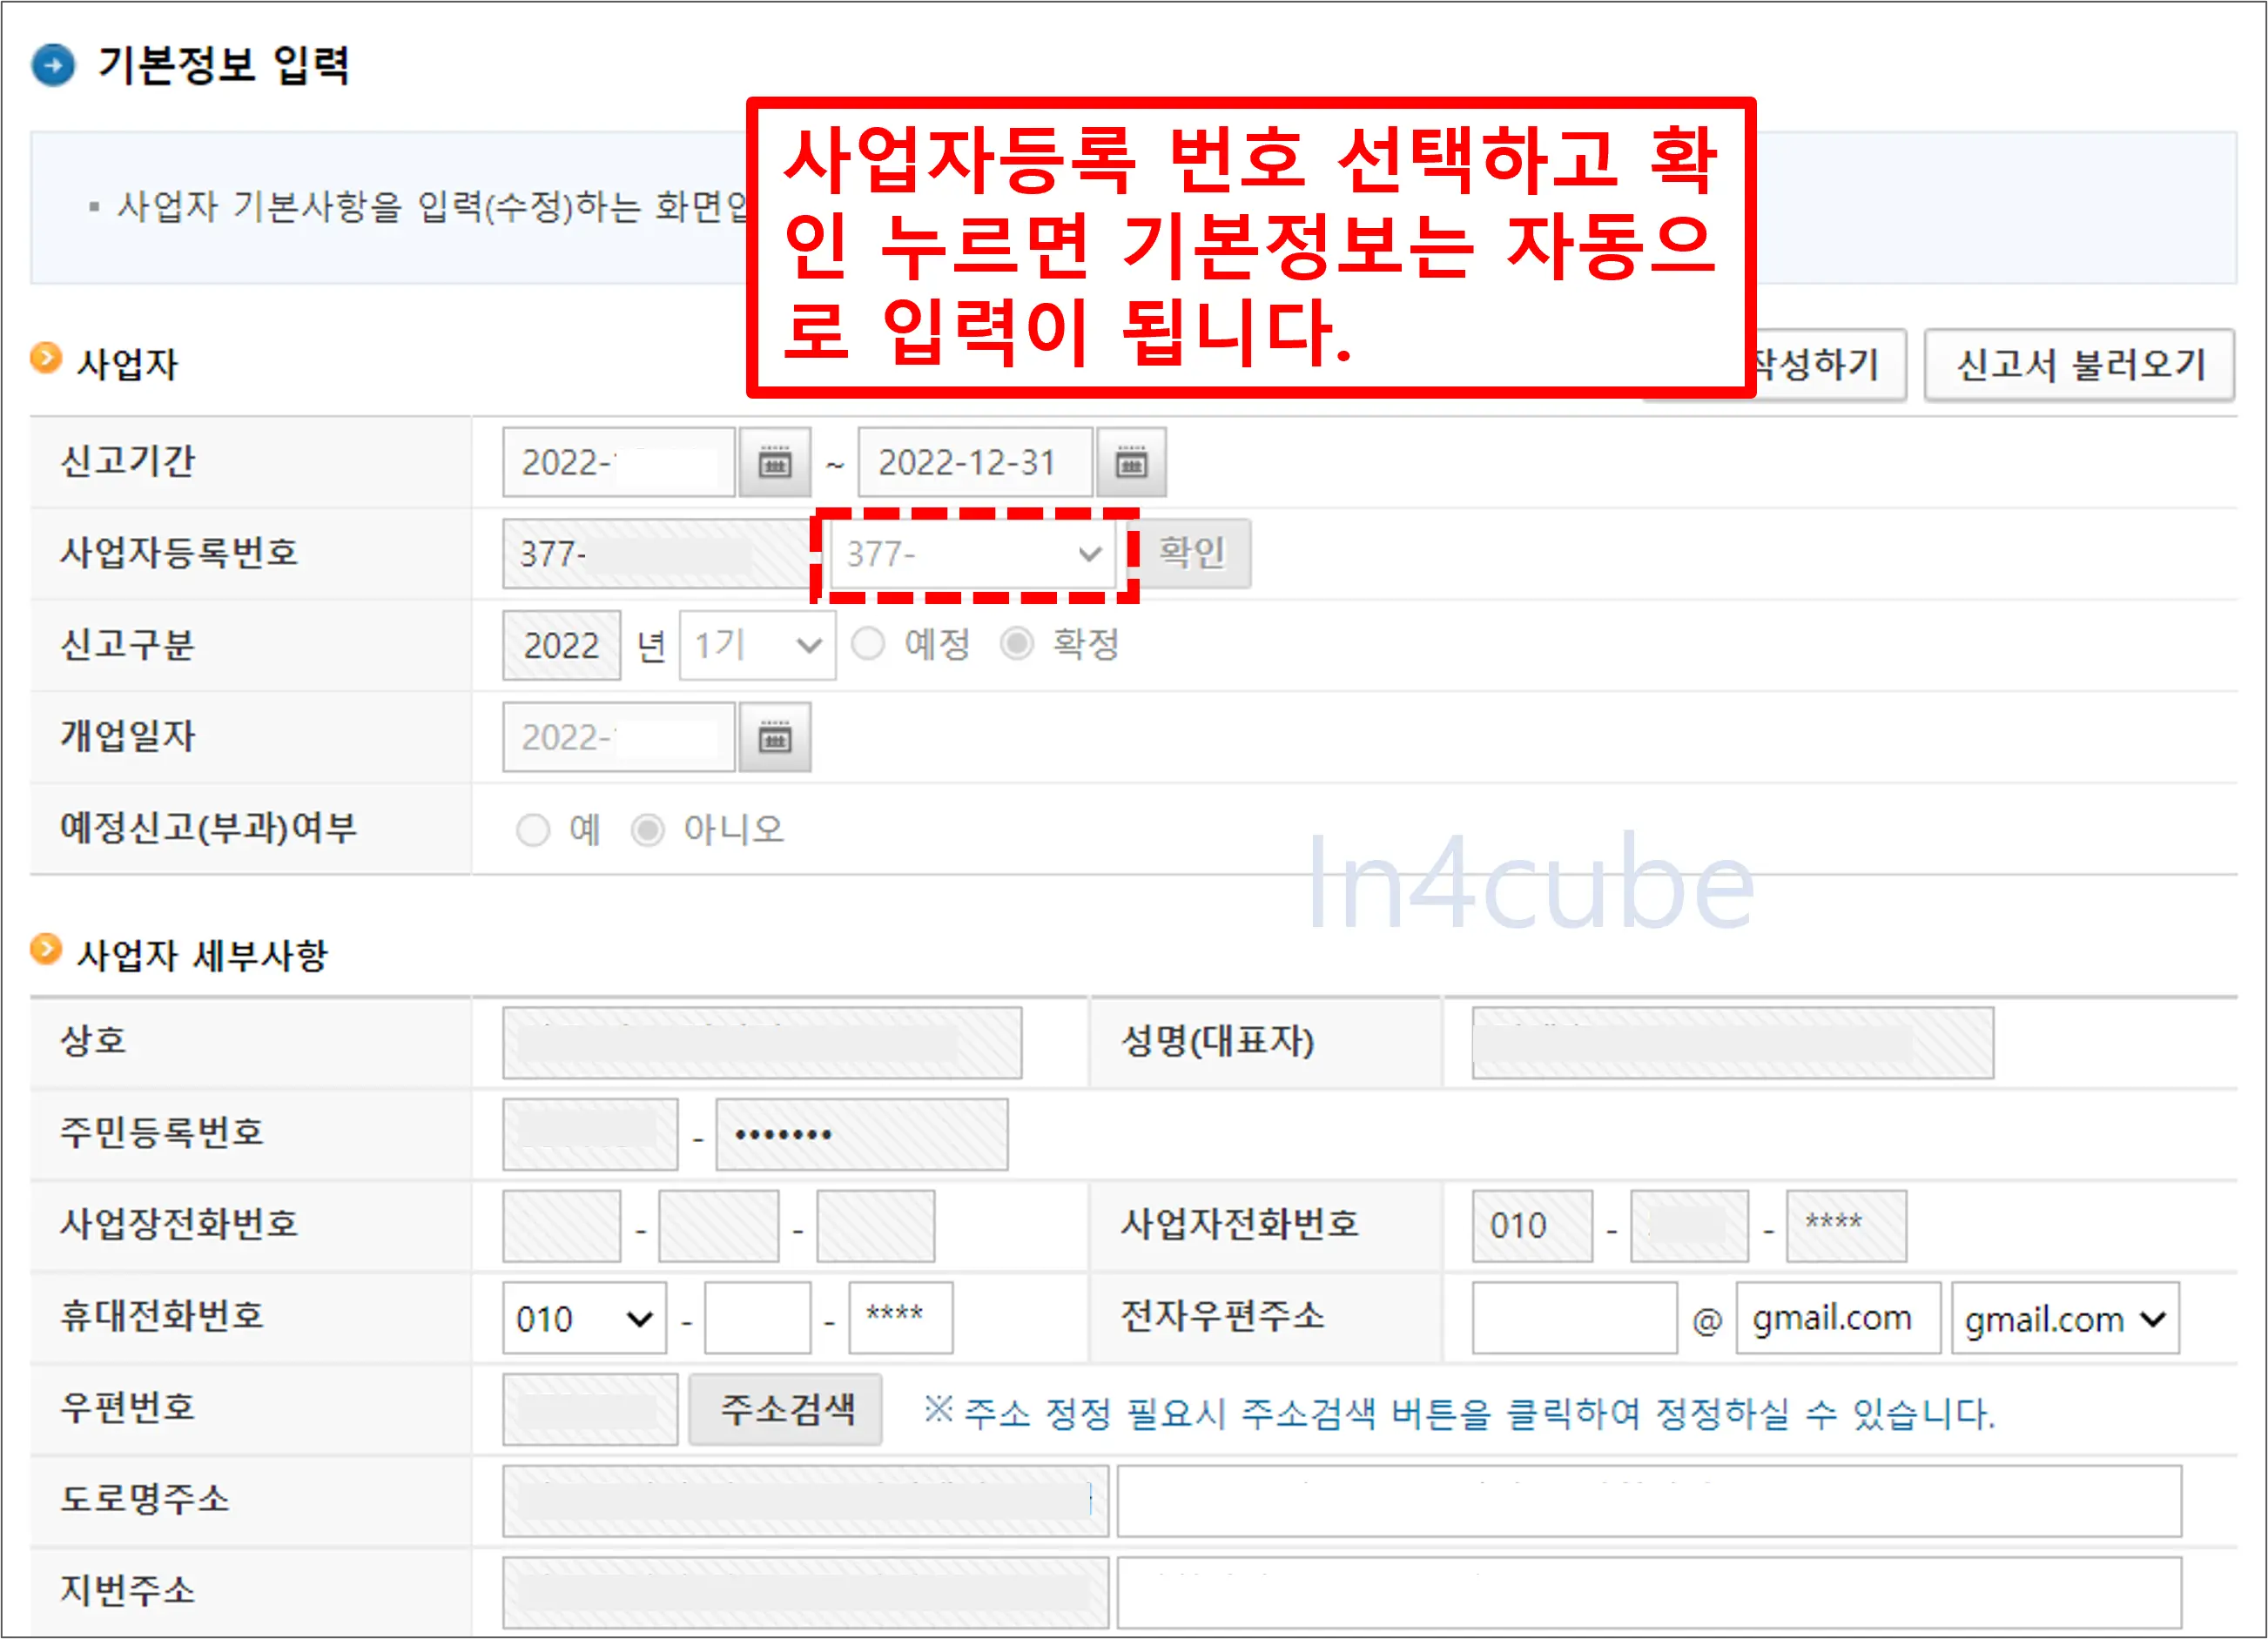Image resolution: width=2268 pixels, height=1639 pixels.
Task: Click the middle 사업장전화번호 field
Action: 718,1227
